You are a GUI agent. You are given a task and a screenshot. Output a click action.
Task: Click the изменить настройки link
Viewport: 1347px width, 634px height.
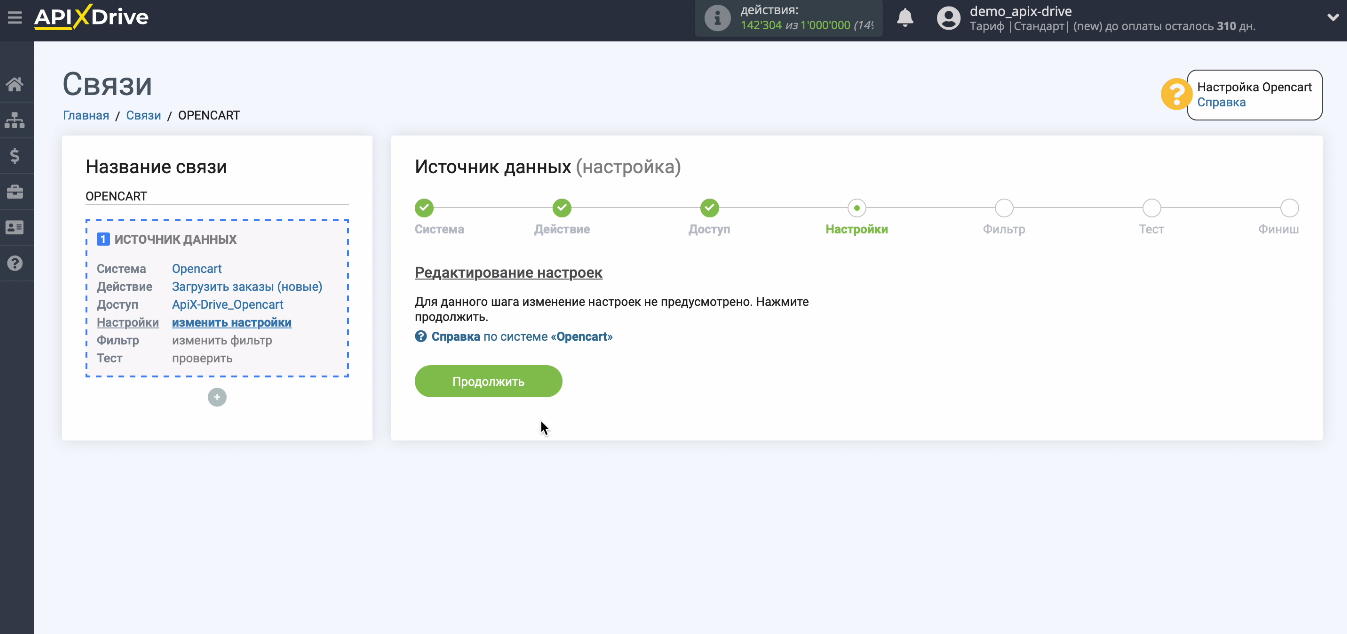point(231,323)
